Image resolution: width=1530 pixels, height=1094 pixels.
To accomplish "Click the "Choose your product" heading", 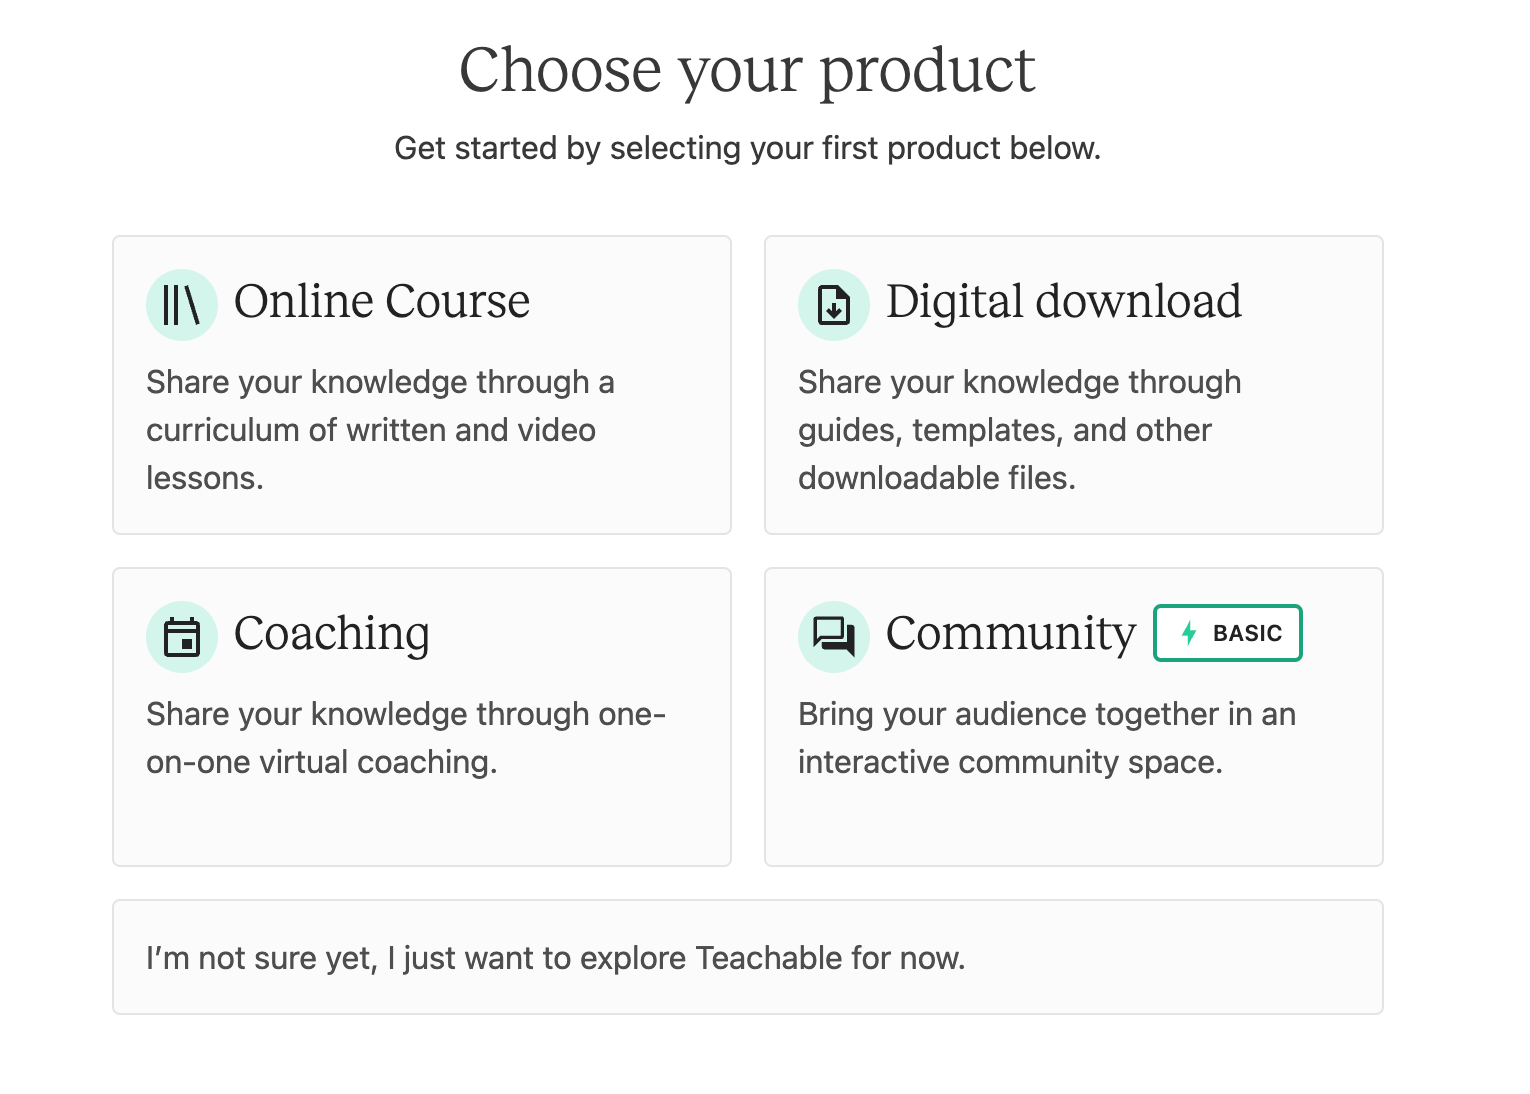I will click(x=748, y=69).
